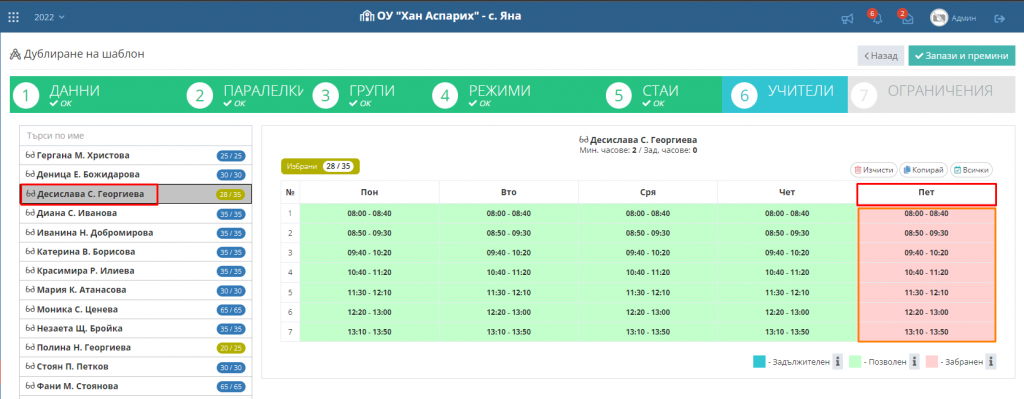Click info icon next to Задължителен
Image resolution: width=1024 pixels, height=399 pixels.
(837, 361)
